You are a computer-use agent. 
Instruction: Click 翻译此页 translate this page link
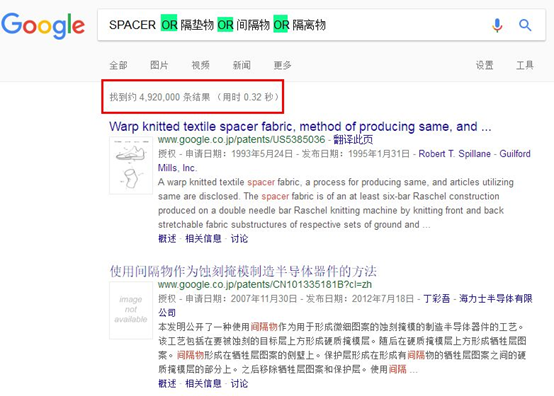[353, 140]
